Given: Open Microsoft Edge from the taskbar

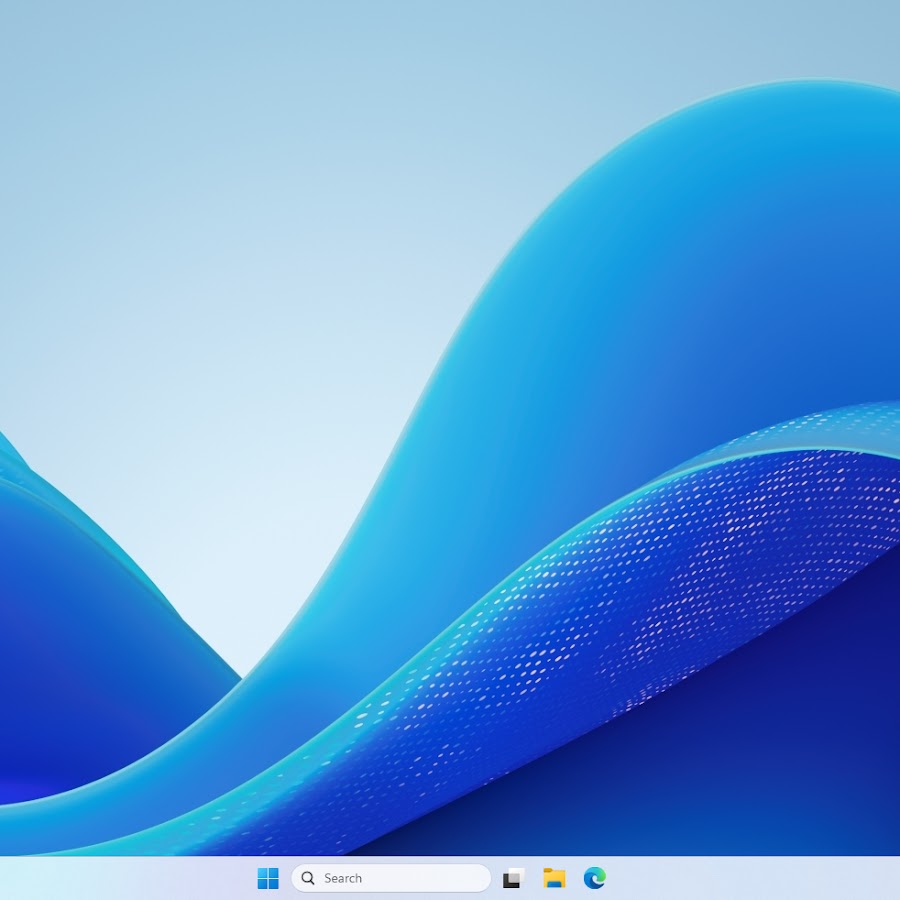Looking at the screenshot, I should click(x=595, y=878).
